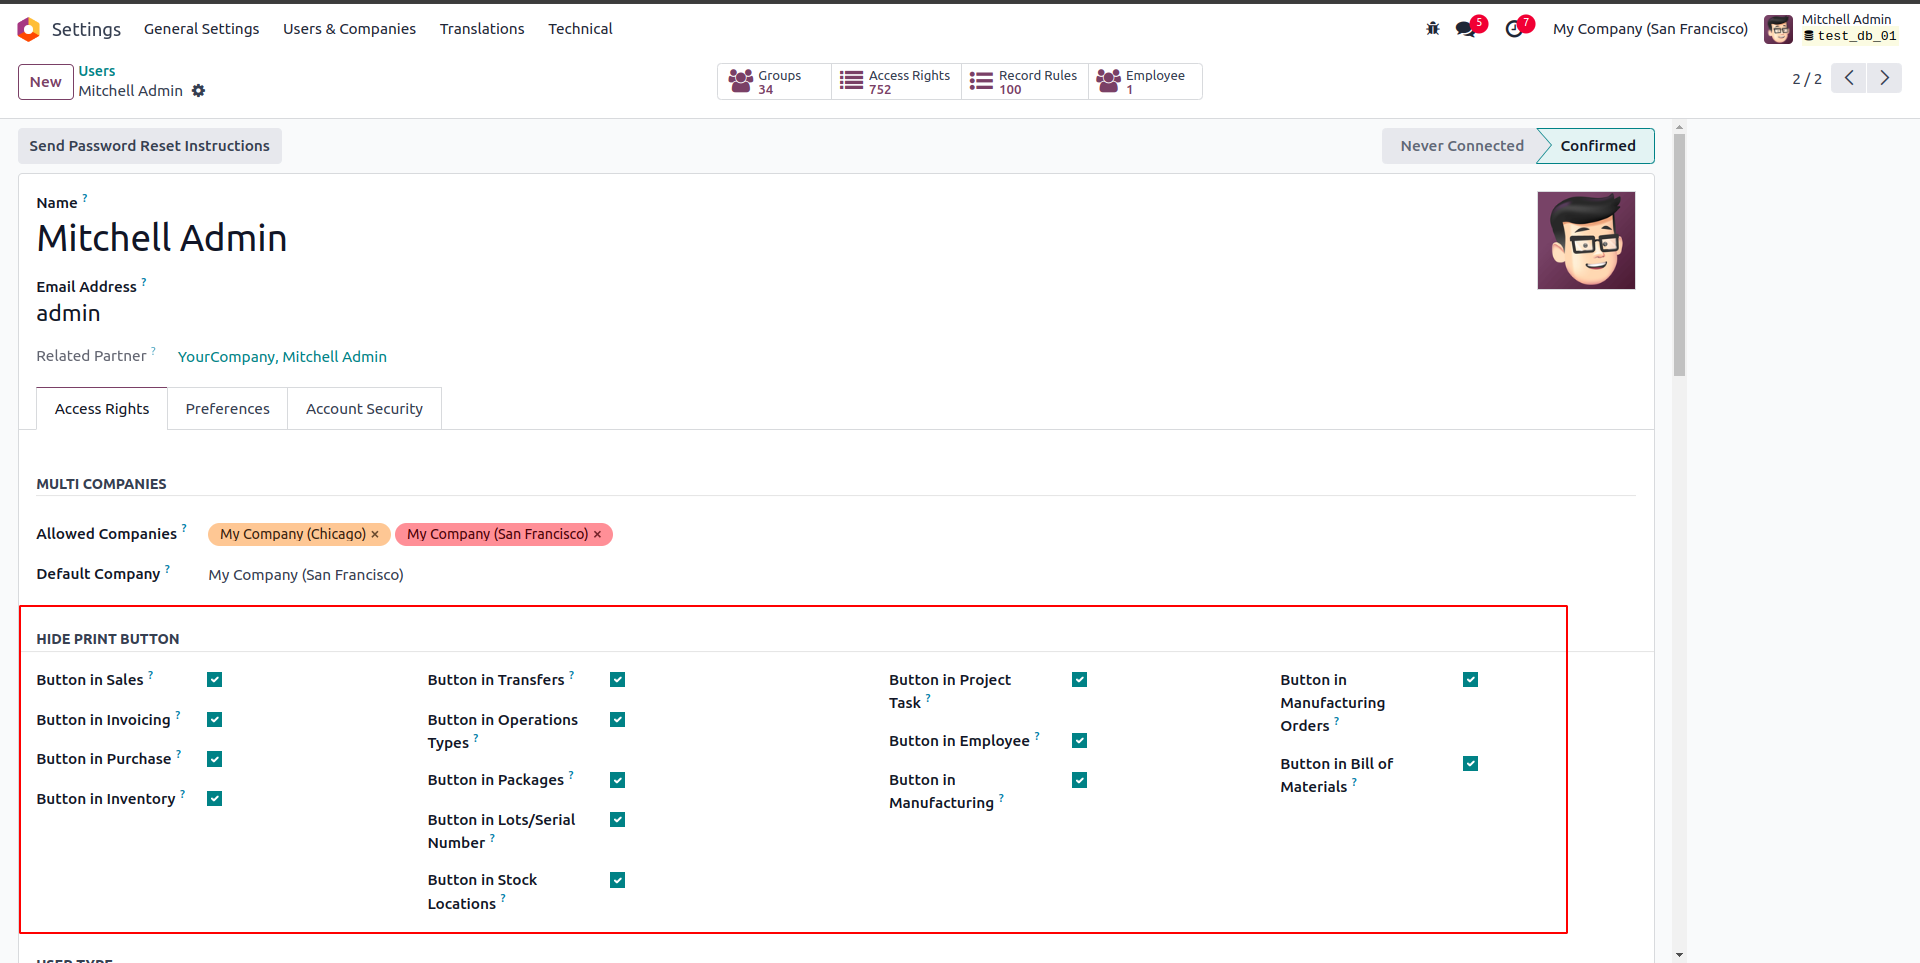Remove My Company (Chicago) tag
The image size is (1920, 963).
(x=375, y=534)
